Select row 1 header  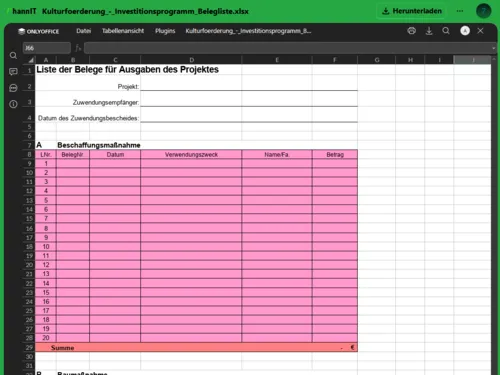(x=29, y=70)
